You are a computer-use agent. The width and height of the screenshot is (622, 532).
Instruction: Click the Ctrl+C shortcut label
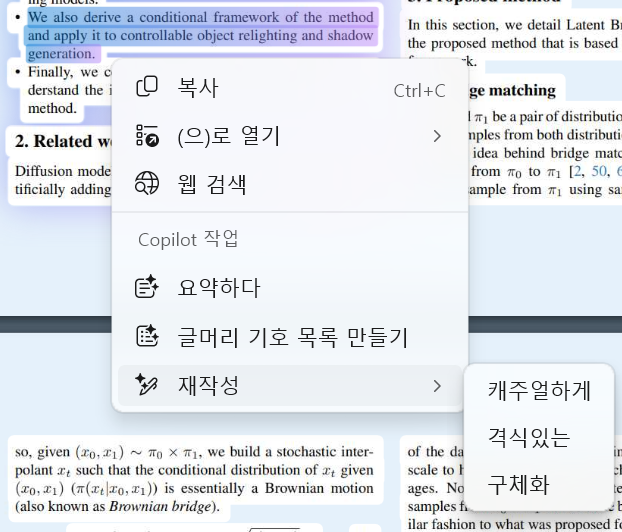tap(419, 91)
